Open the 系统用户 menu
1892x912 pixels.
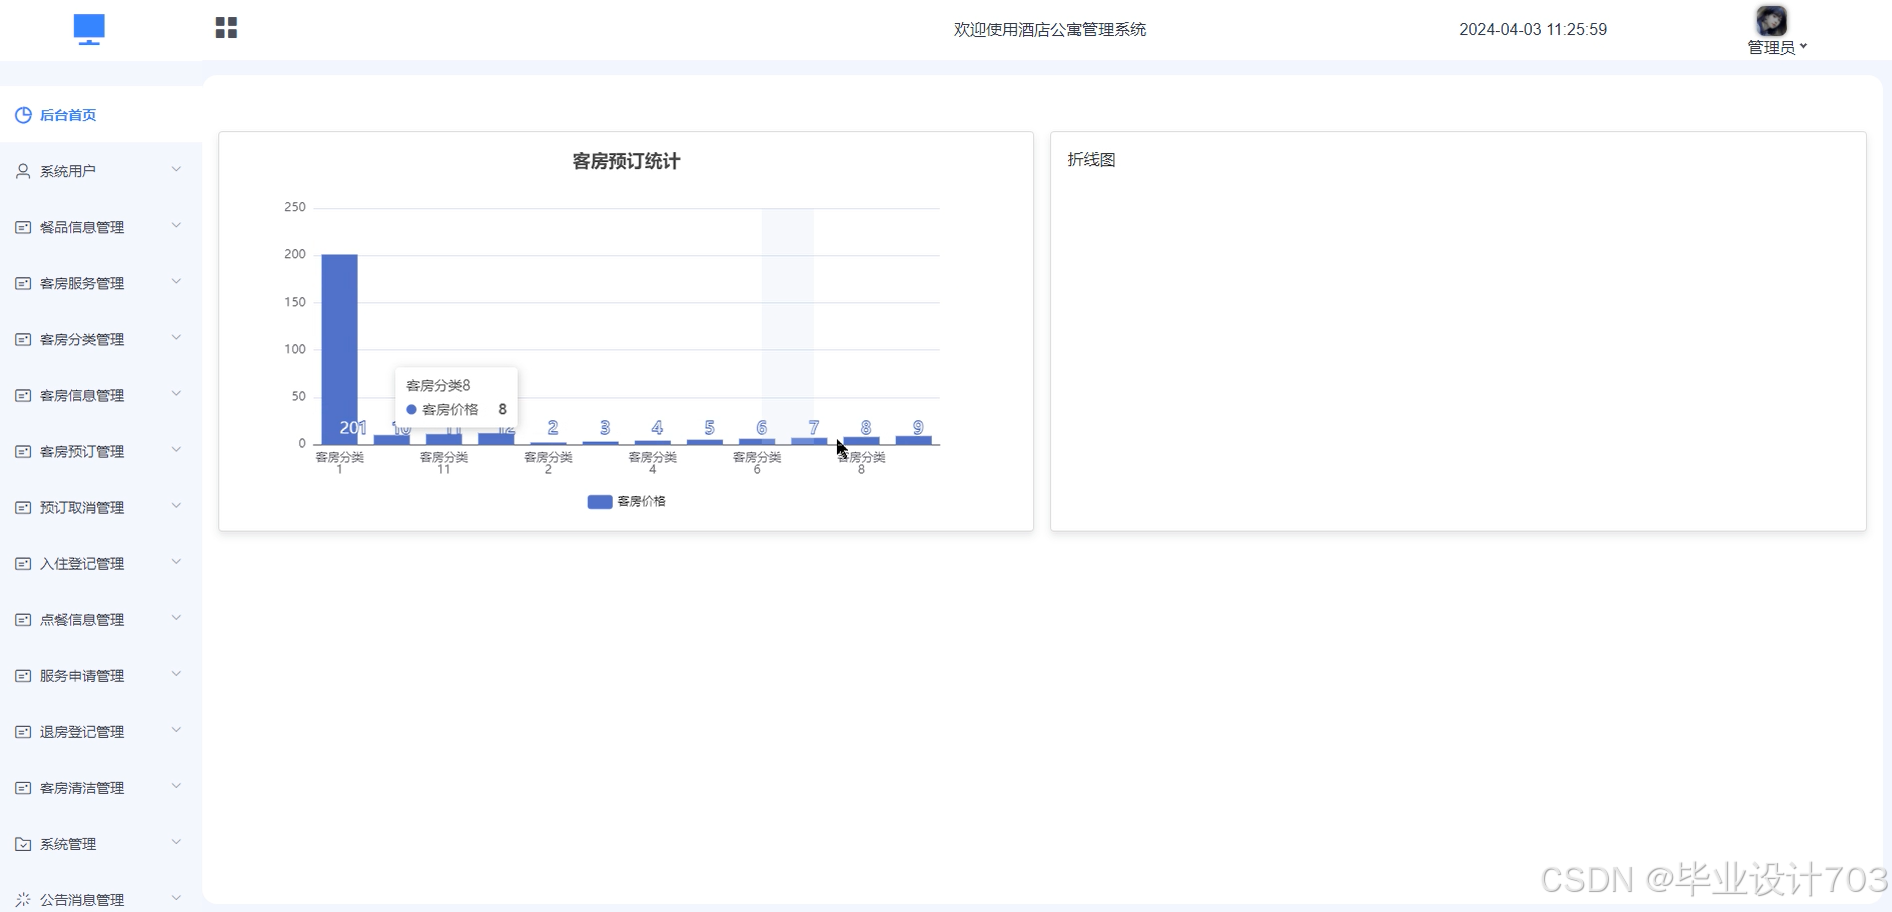tap(101, 171)
